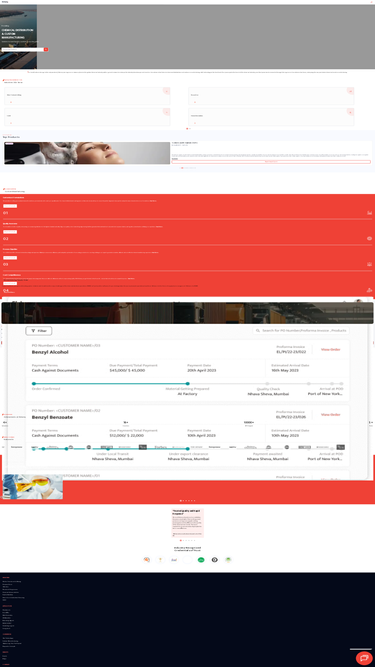375x667 pixels.
Task: Click the $45,000/ $ 45,000 payment value
Action: point(127,370)
